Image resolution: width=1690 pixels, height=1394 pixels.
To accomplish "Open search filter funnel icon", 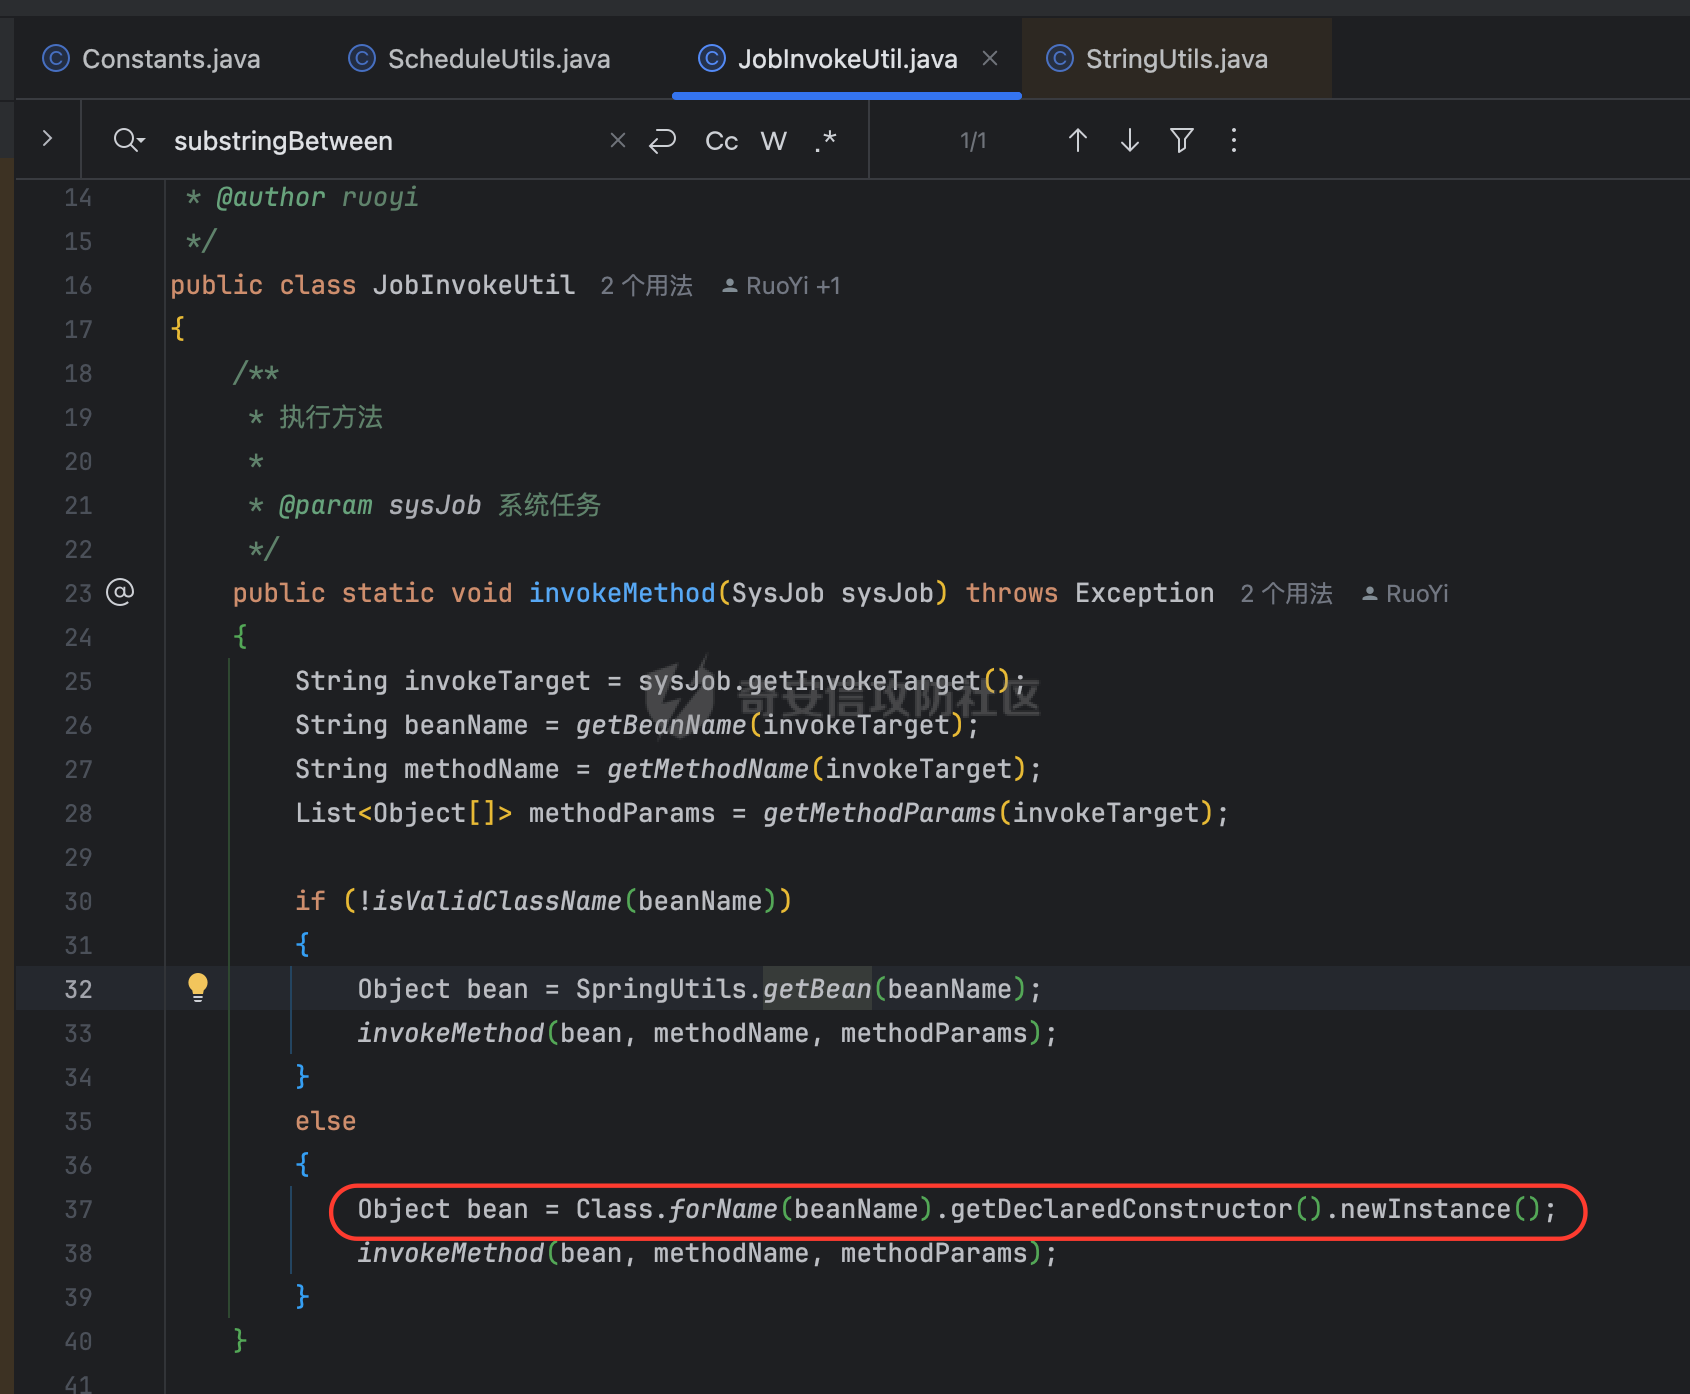I will tap(1181, 141).
